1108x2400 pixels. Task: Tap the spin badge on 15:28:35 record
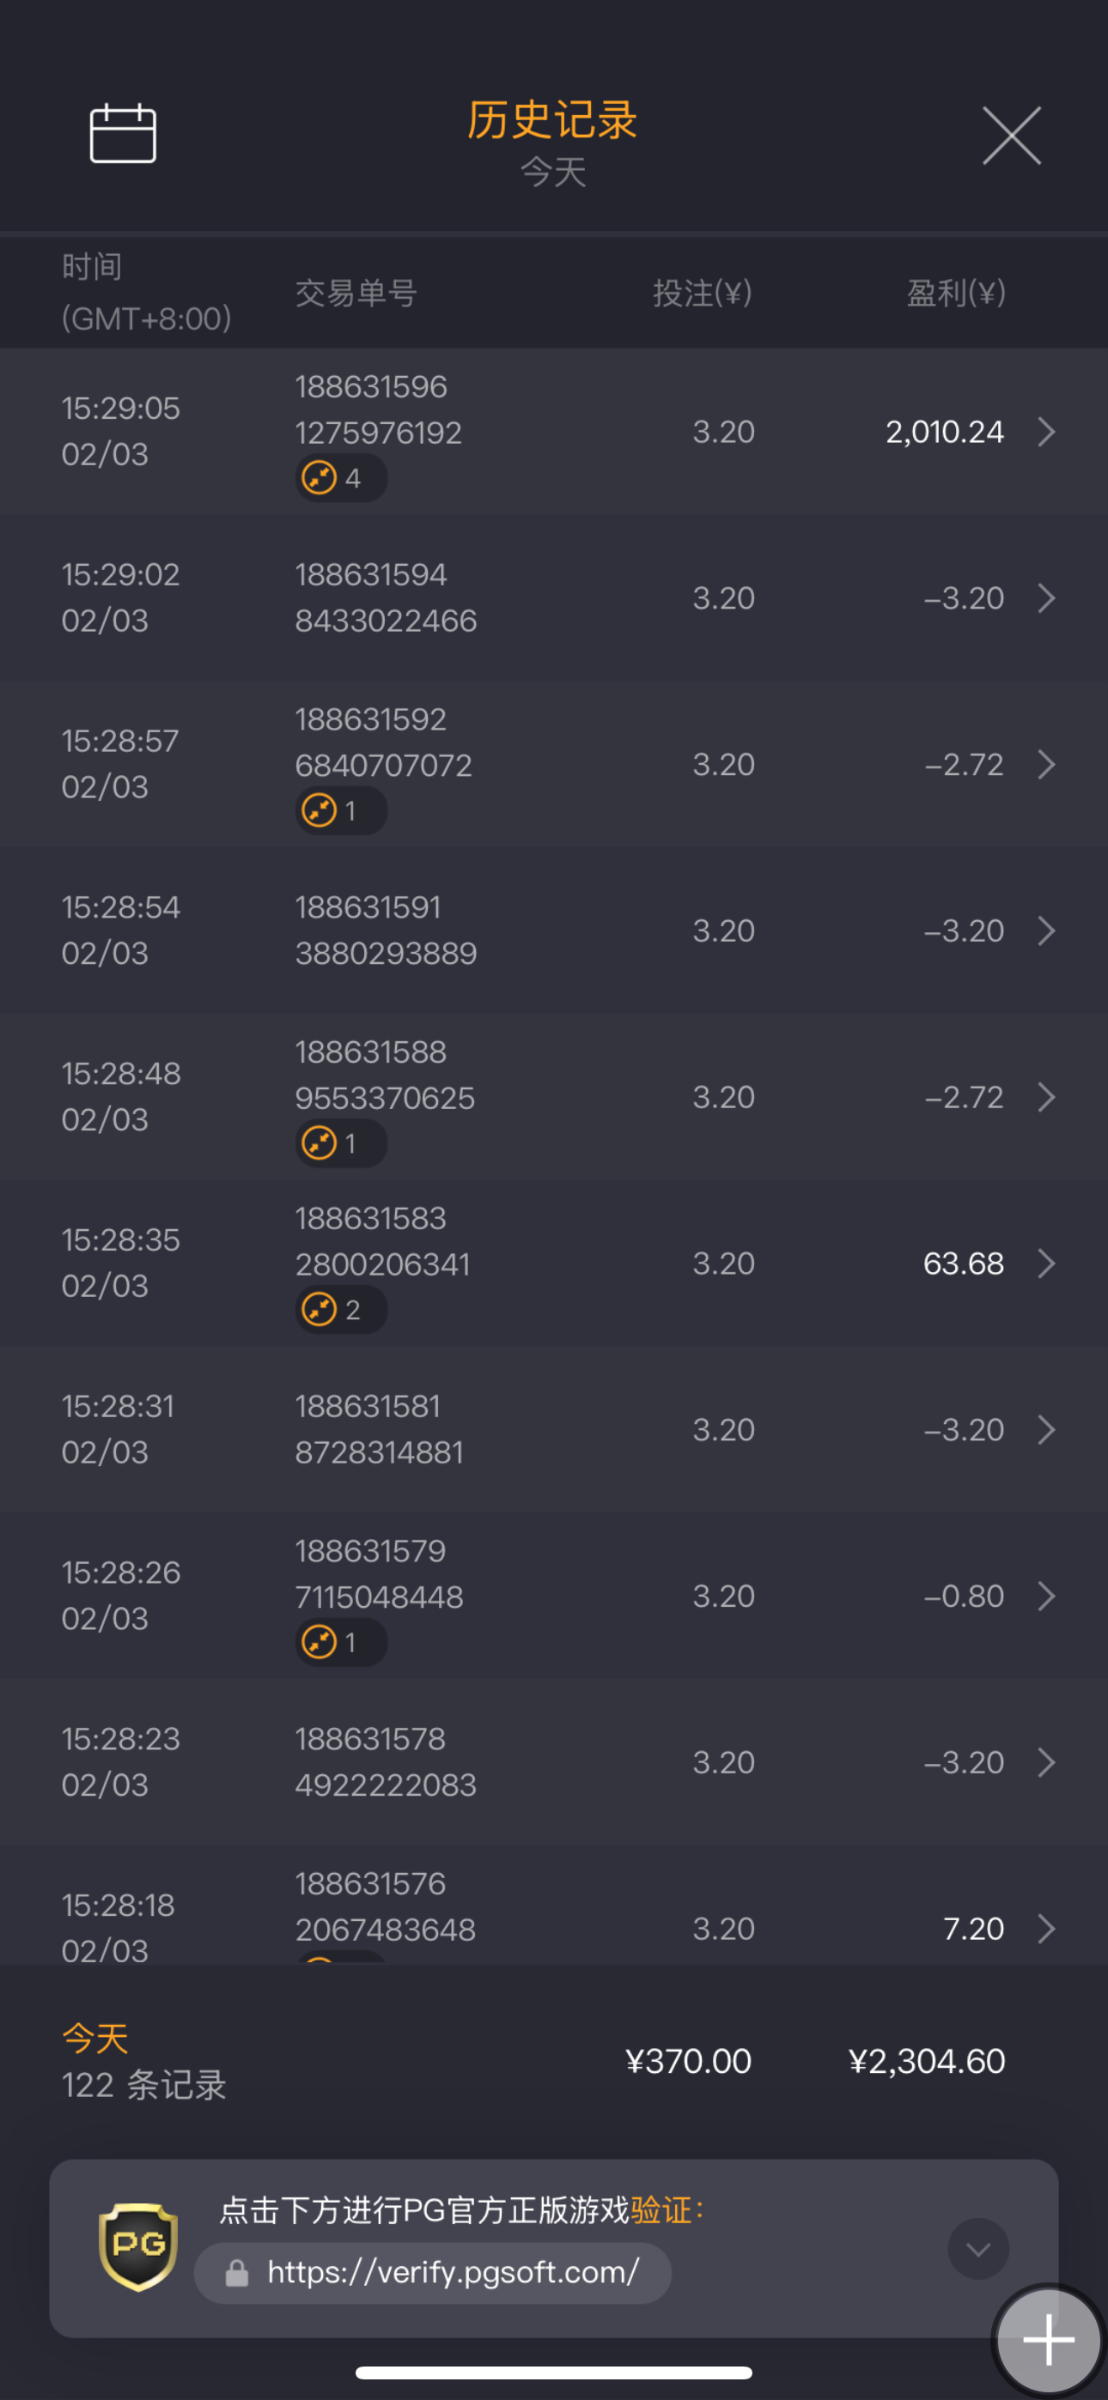point(339,1309)
